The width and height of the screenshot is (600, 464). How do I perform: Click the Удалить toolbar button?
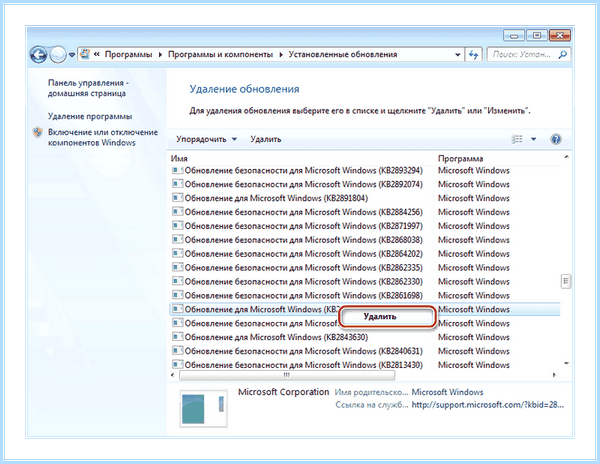tap(266, 139)
